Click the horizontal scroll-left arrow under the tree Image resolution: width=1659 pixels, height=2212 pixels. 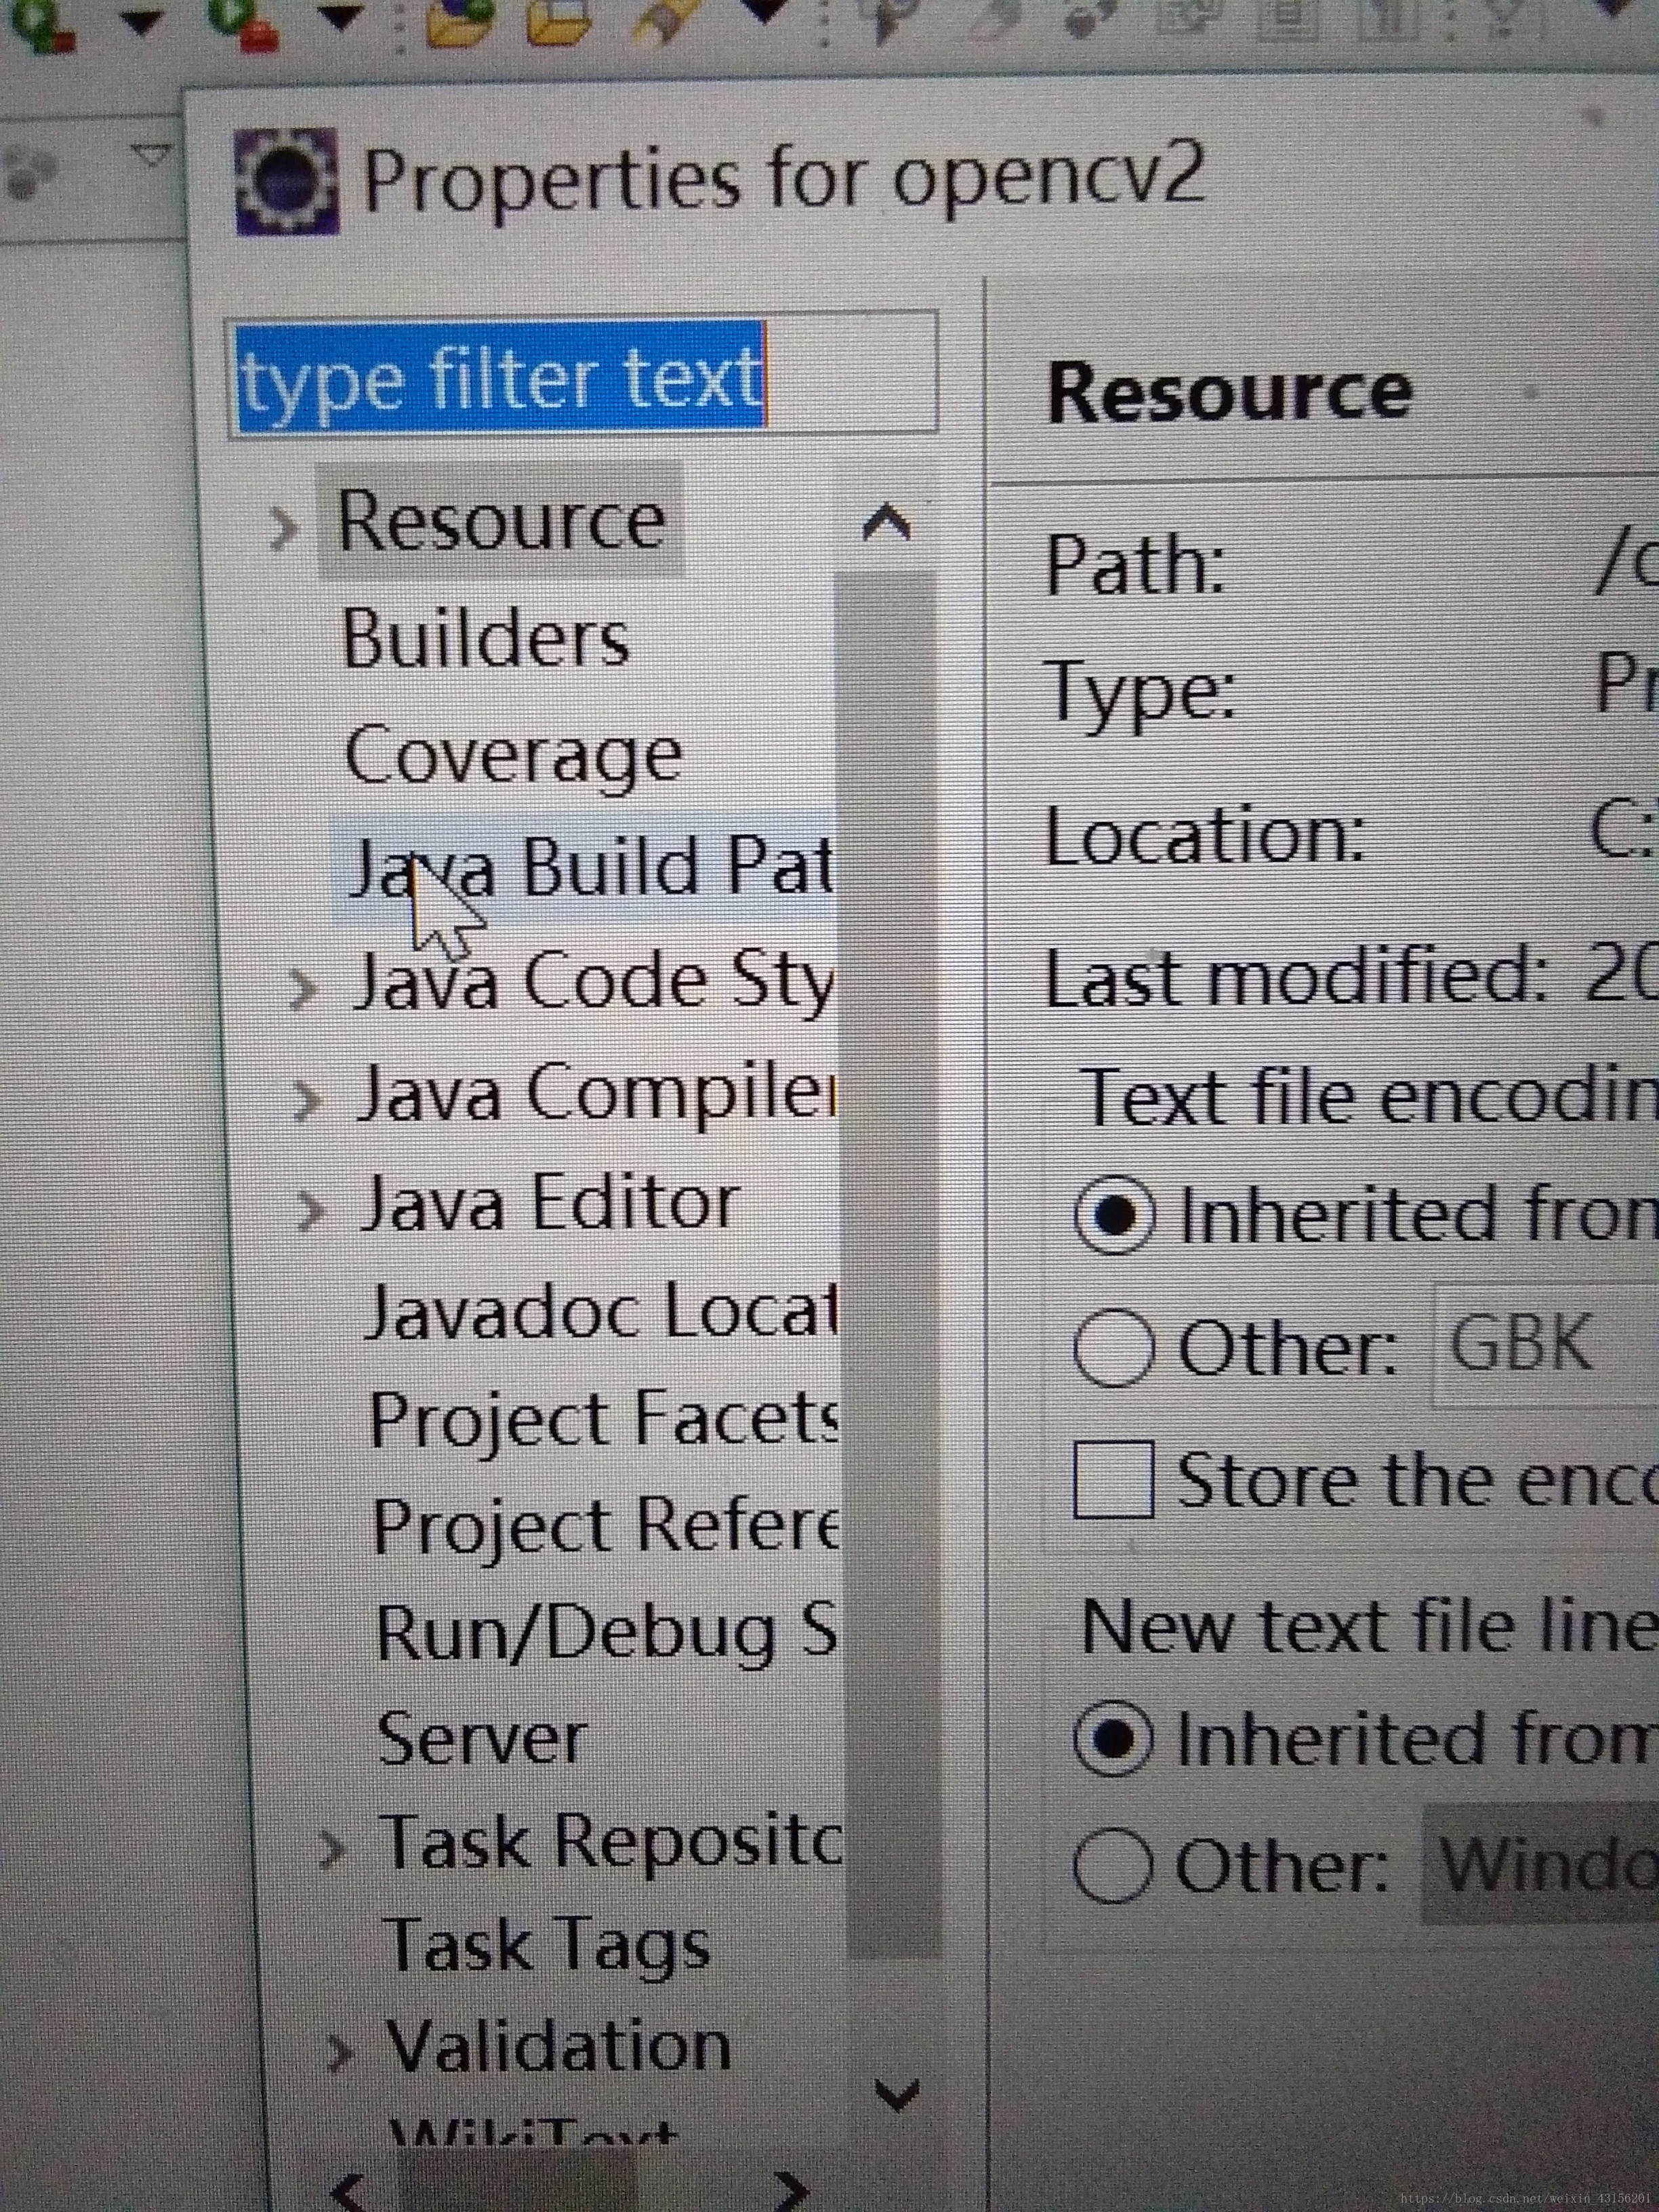tap(348, 2192)
